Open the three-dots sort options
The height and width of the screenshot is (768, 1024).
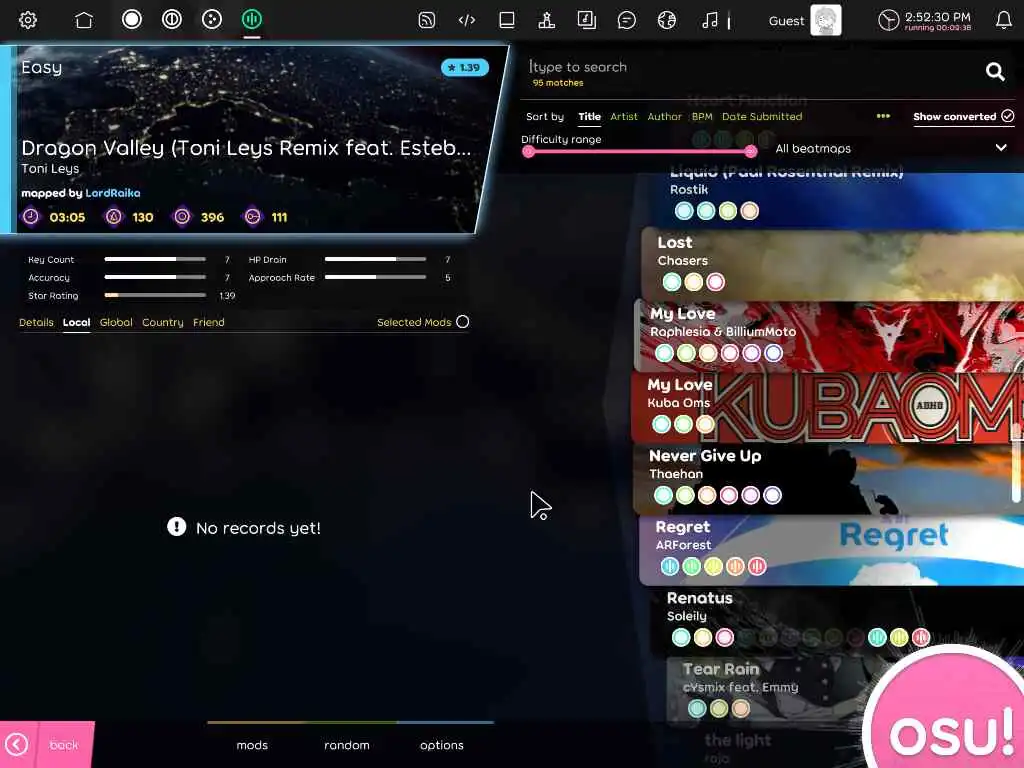pos(883,116)
